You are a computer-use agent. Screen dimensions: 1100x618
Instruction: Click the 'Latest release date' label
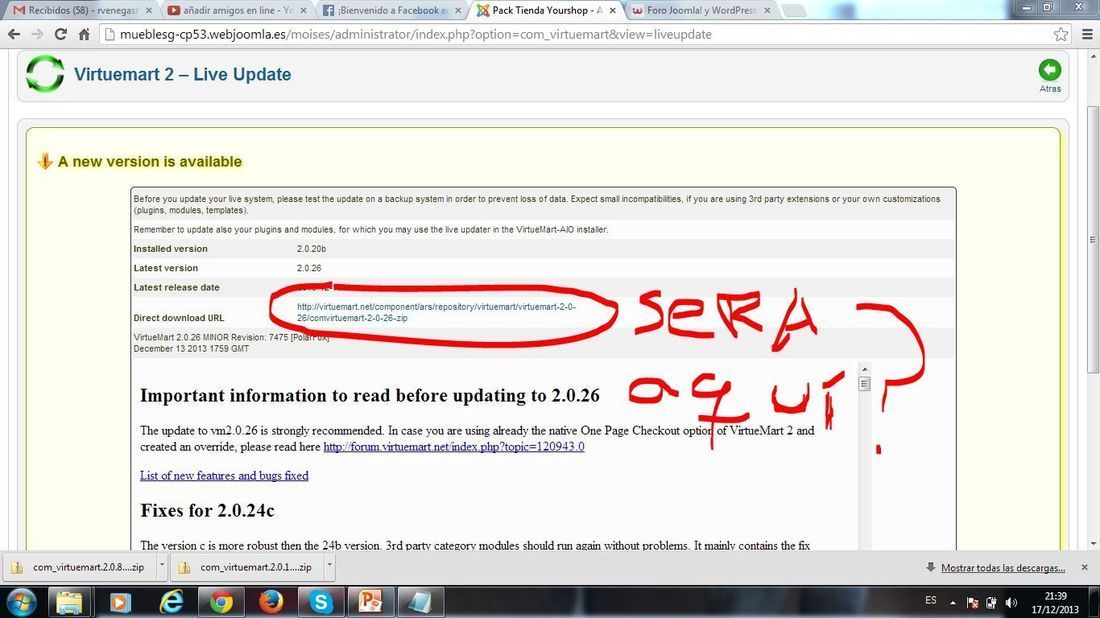(x=176, y=288)
